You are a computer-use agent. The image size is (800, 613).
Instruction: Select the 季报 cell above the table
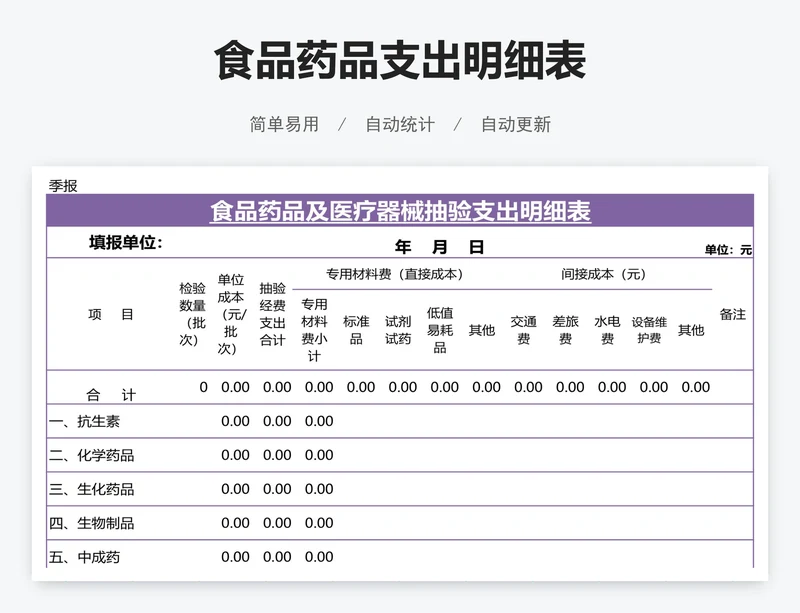63,185
